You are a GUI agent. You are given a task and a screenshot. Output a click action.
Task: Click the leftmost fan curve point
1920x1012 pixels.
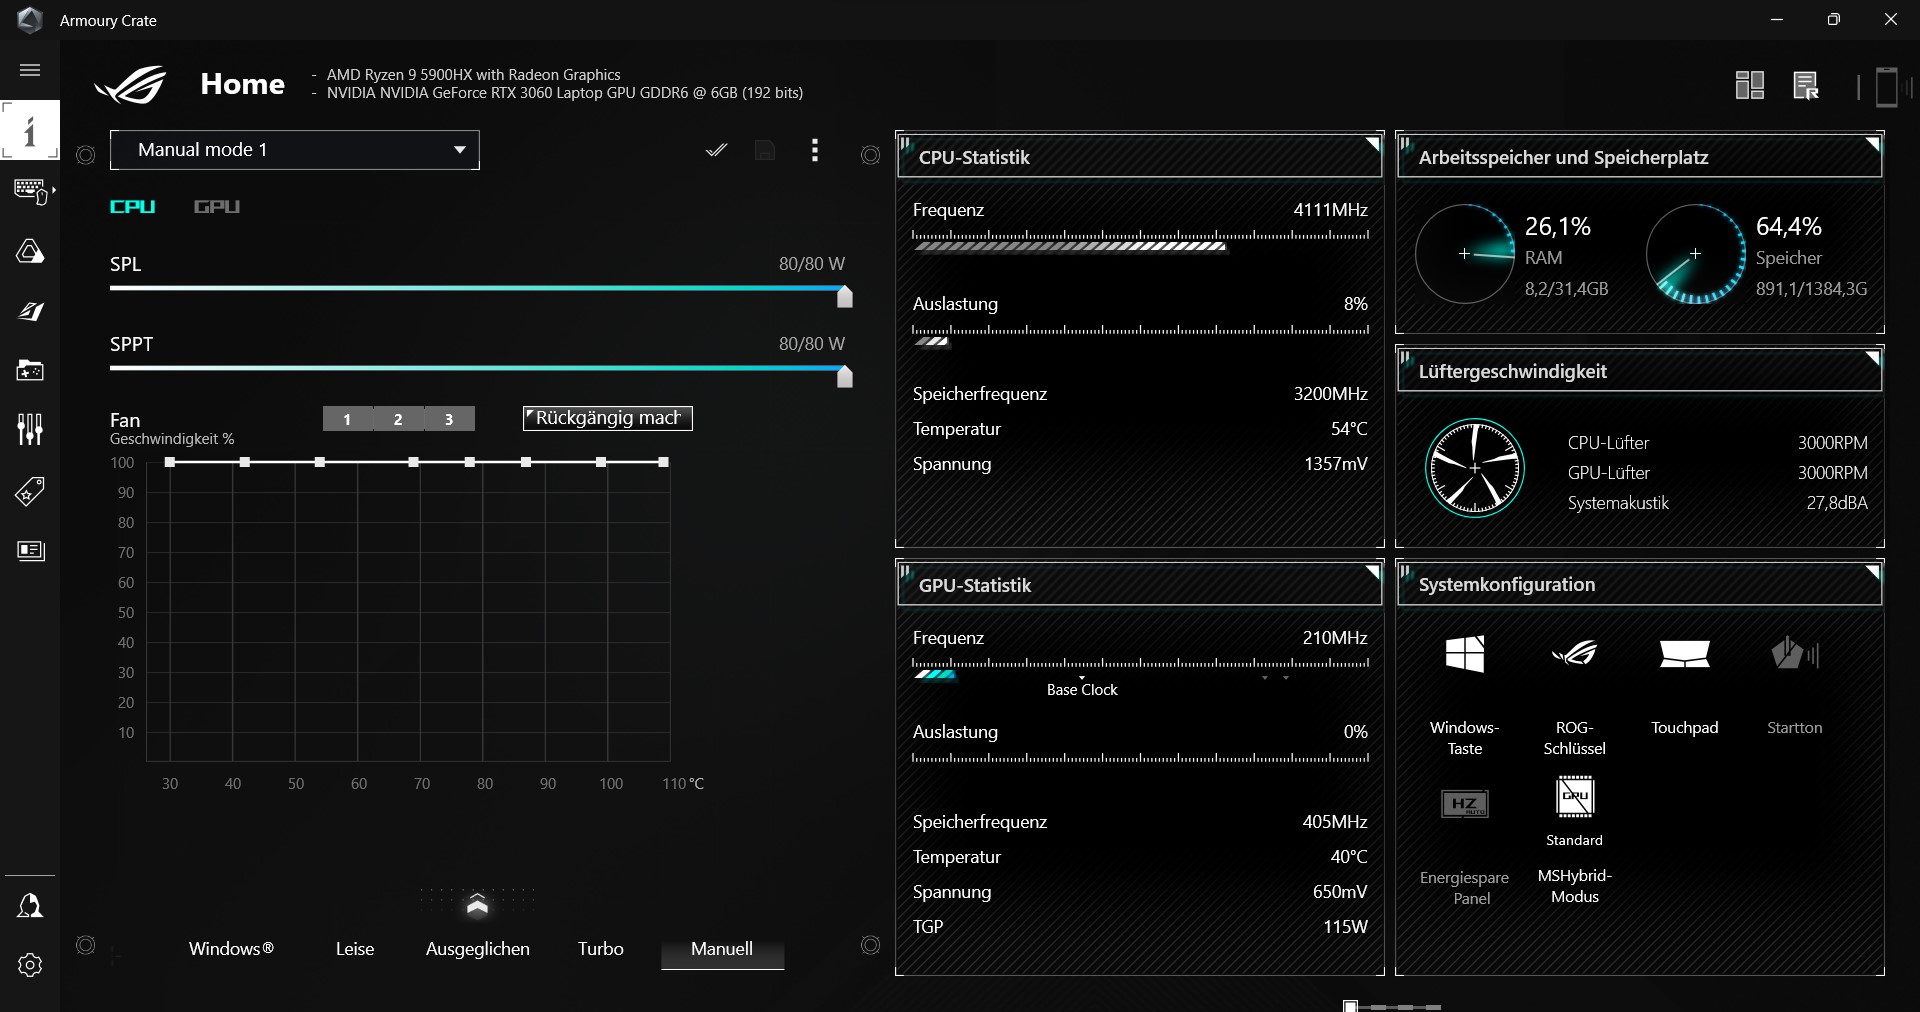click(x=170, y=462)
